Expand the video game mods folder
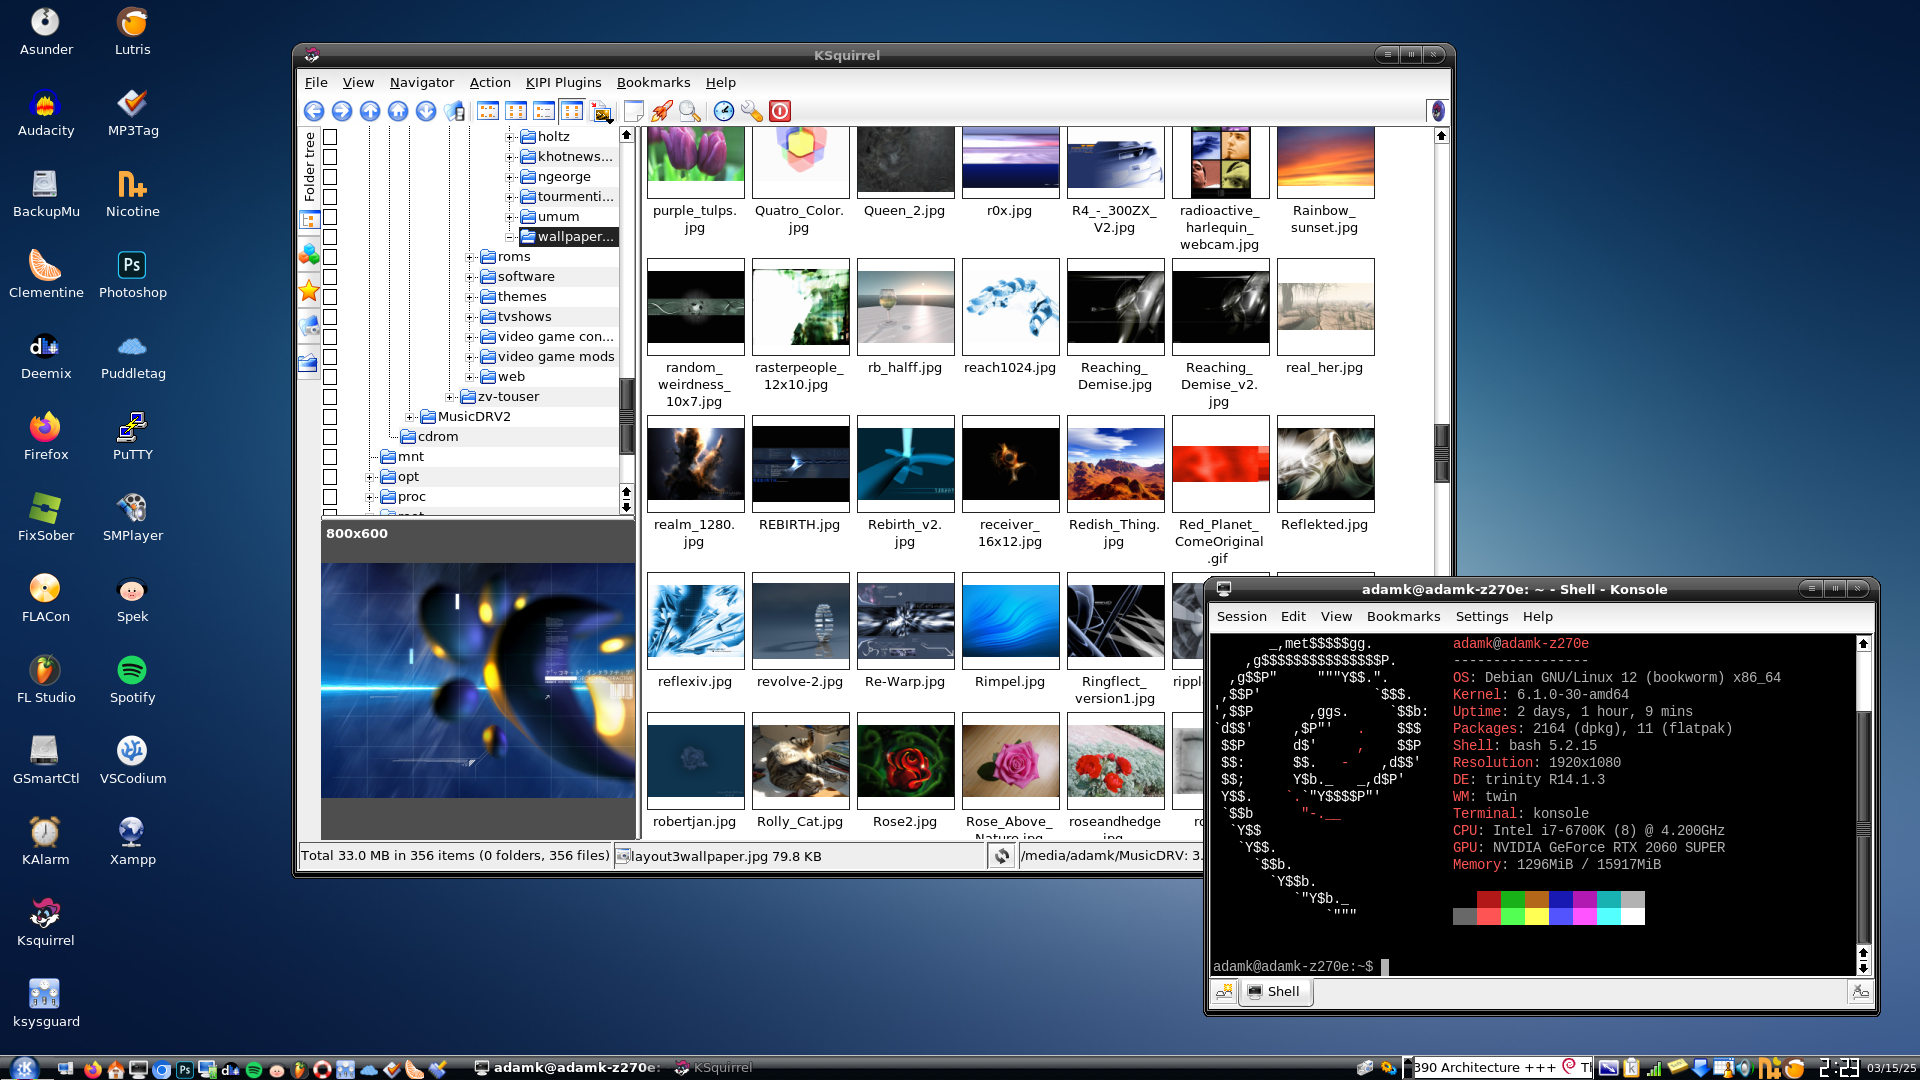 coord(470,357)
